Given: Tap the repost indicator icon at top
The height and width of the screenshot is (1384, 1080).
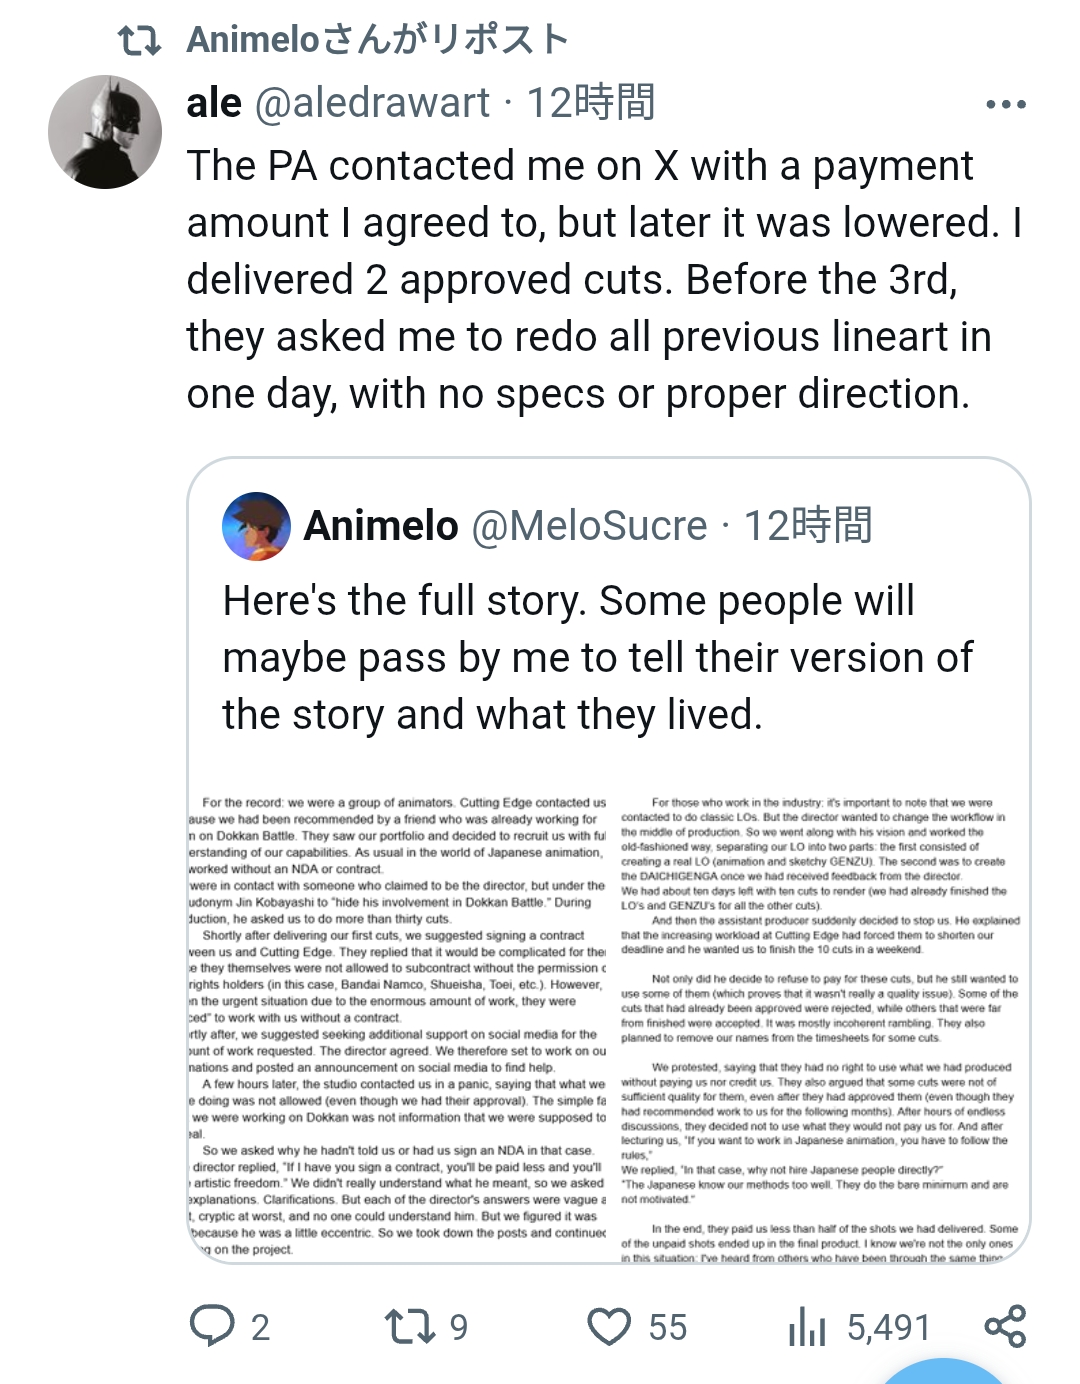Looking at the screenshot, I should (139, 41).
